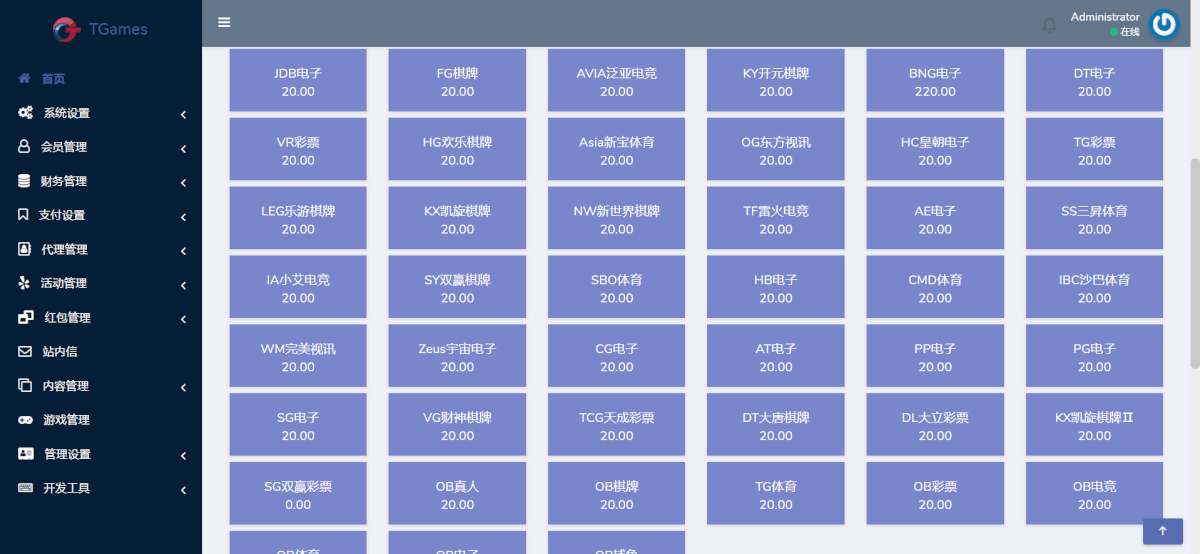Screen dimensions: 1200x554
Task: Expand the 财务管理 menu chevron
Action: (184, 183)
